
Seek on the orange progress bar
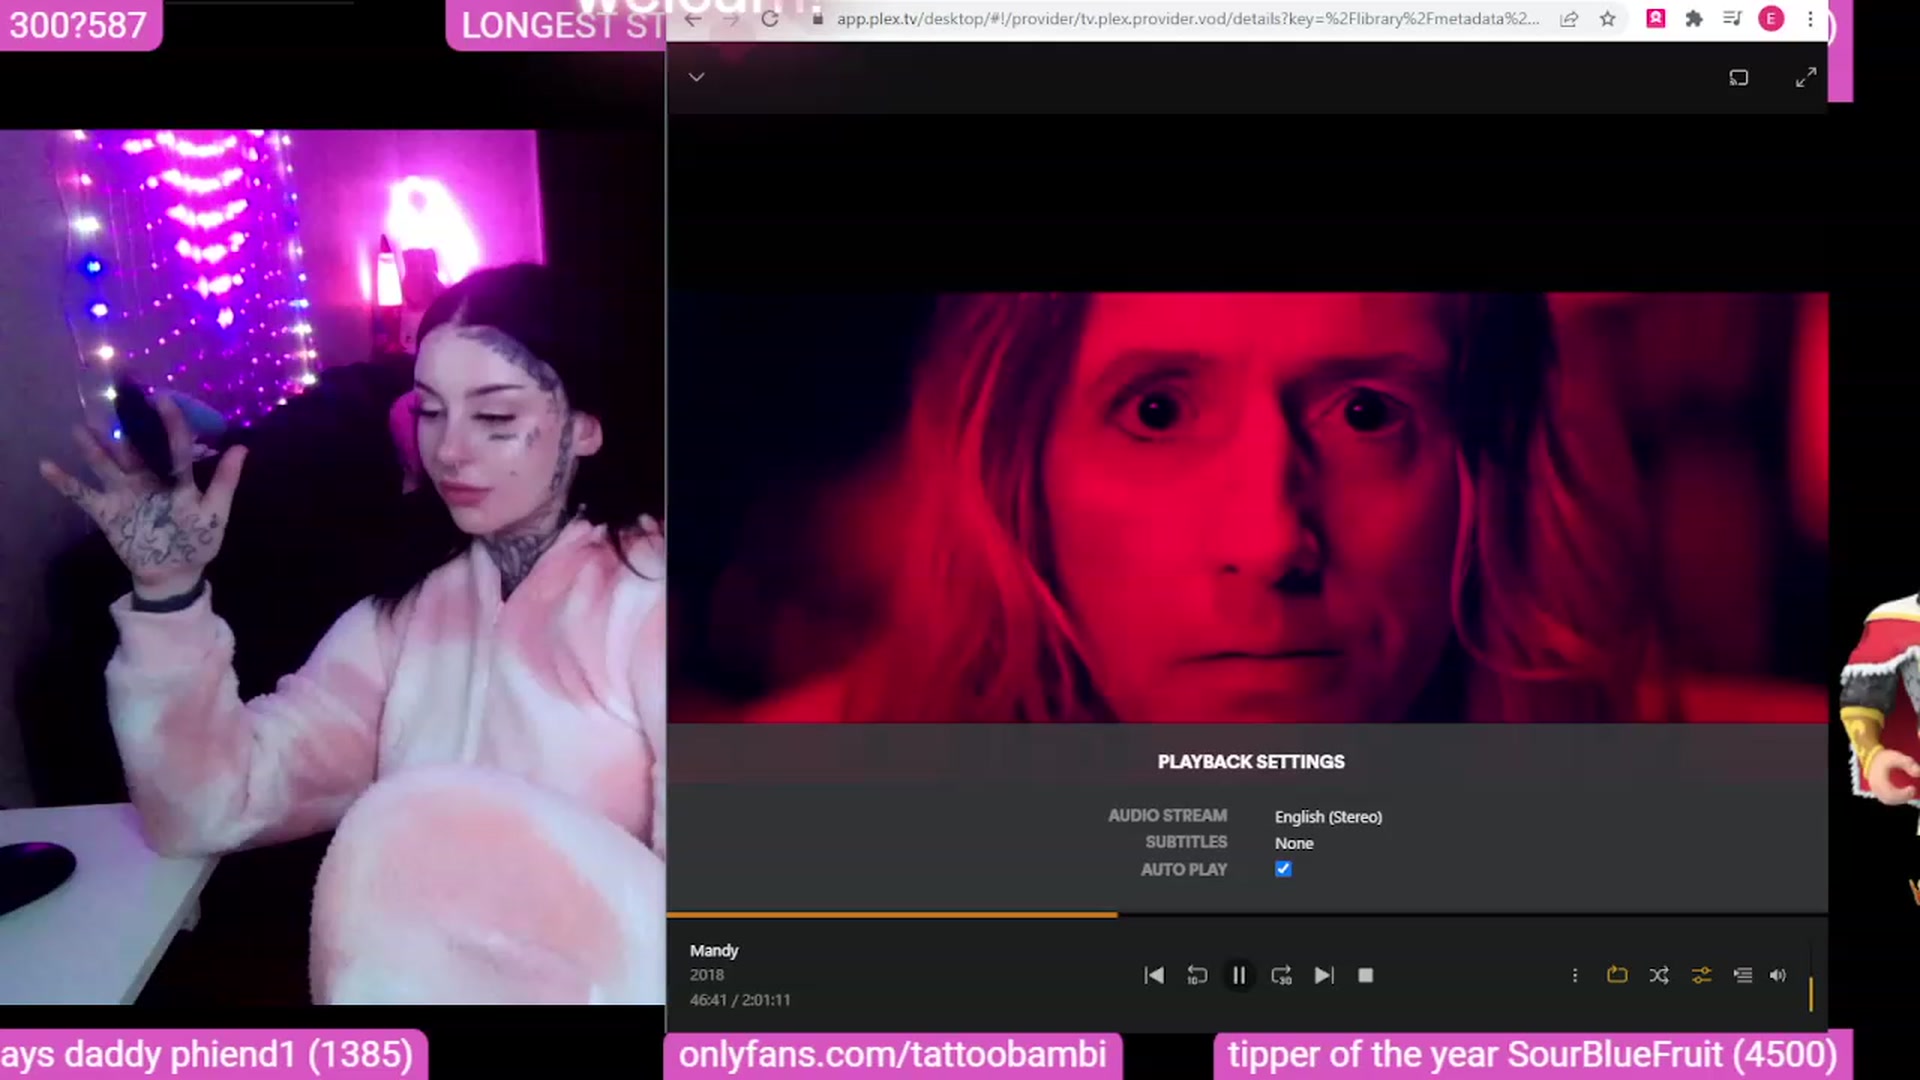click(x=1247, y=914)
